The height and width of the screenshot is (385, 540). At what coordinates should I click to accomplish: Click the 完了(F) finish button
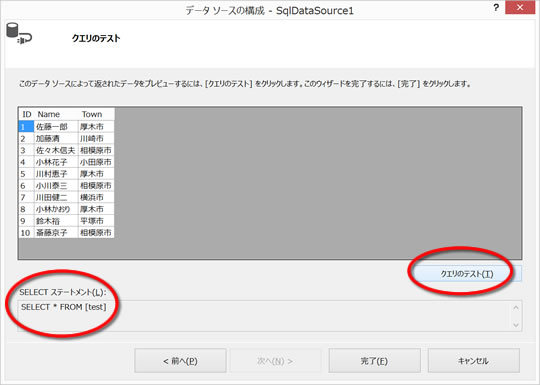click(x=374, y=361)
